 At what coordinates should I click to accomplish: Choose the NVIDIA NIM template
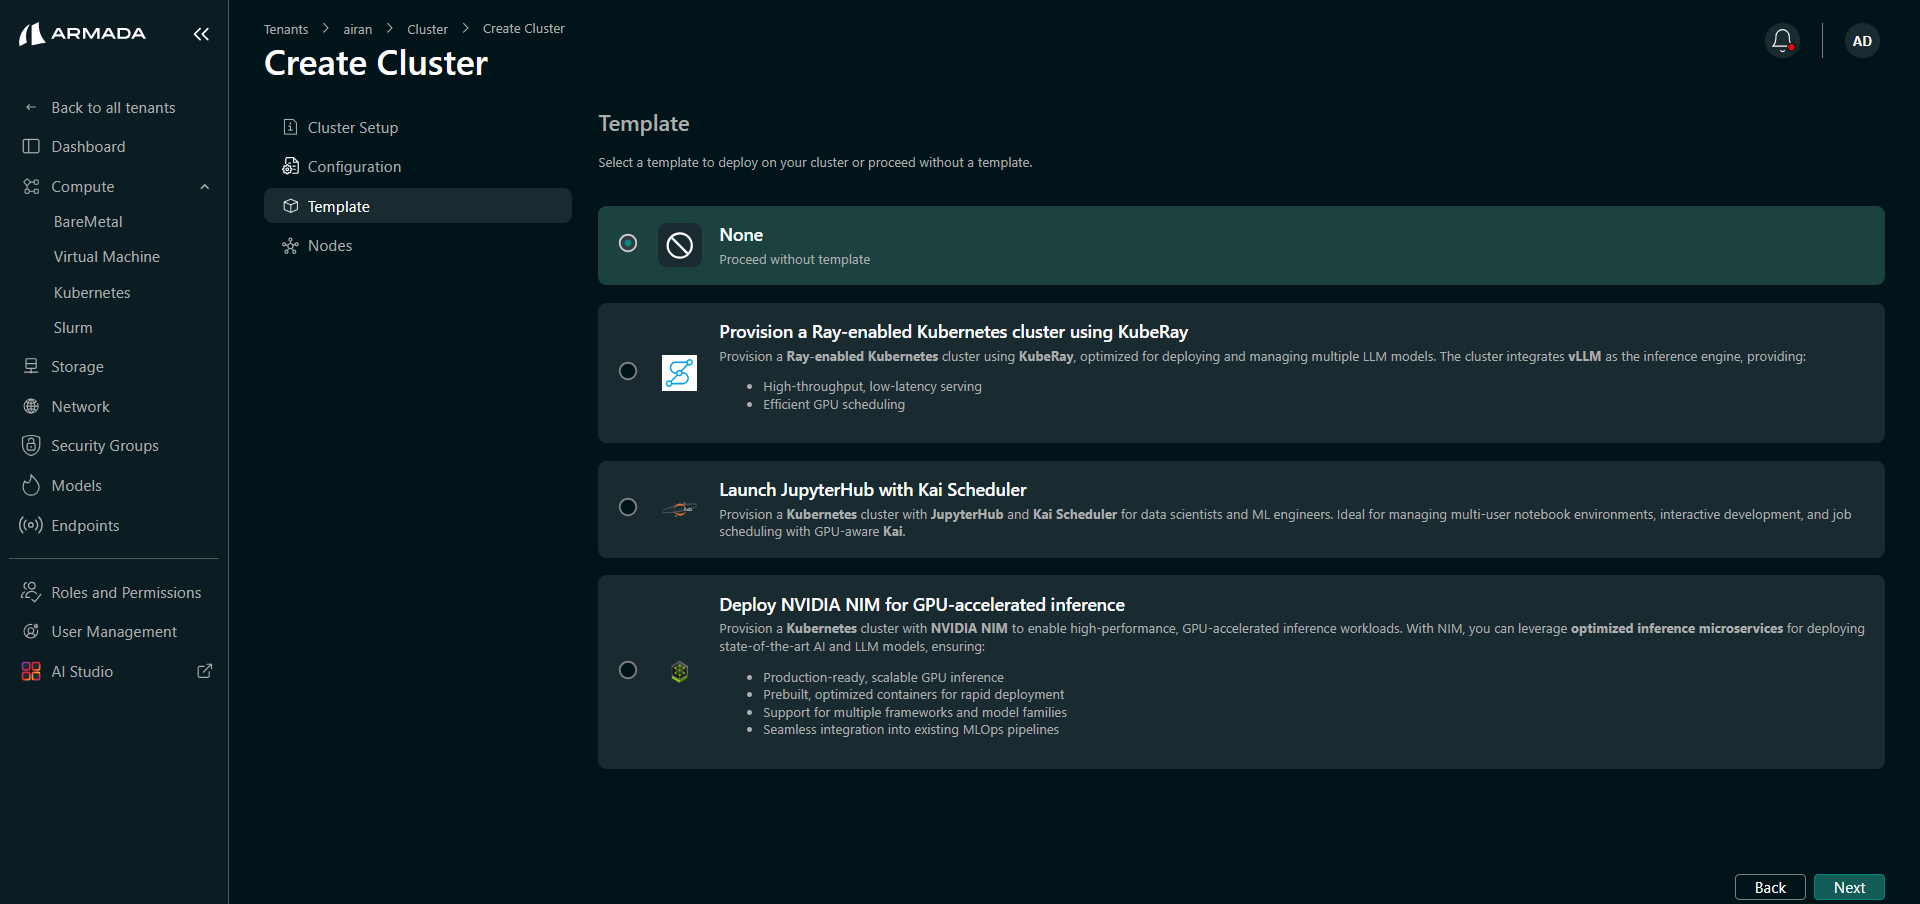click(x=628, y=670)
